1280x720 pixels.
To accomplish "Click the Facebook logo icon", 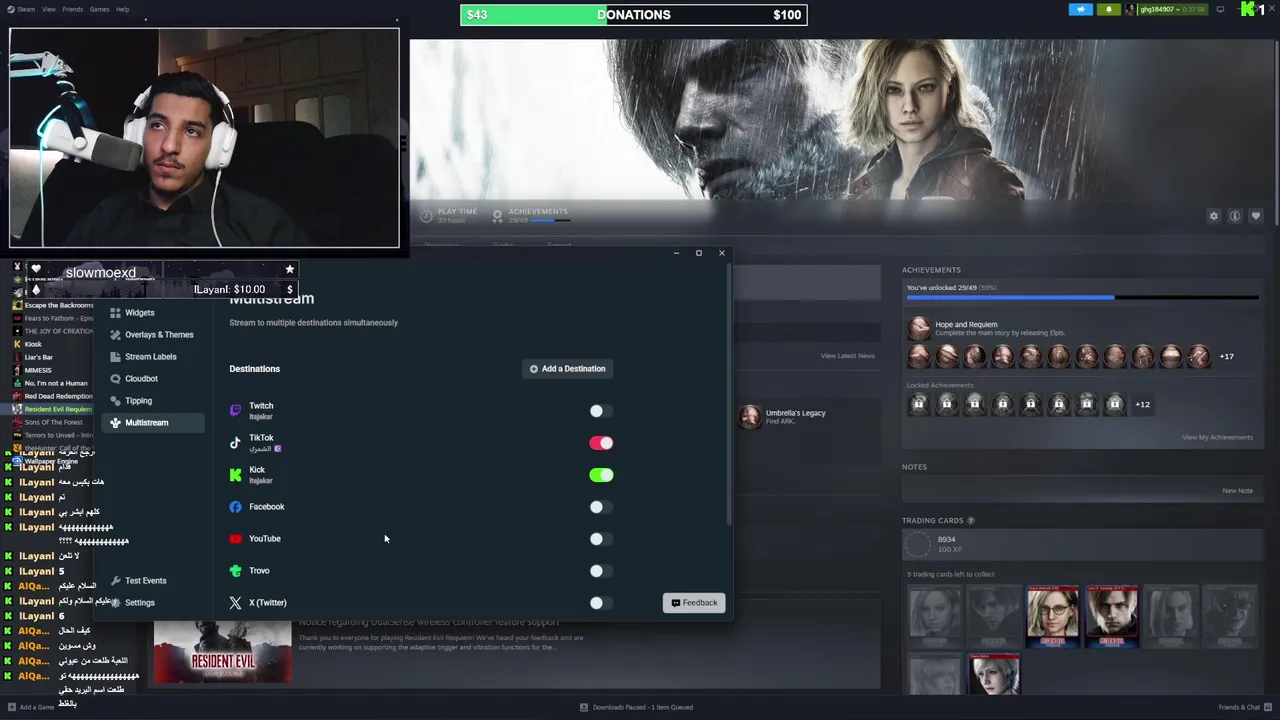I will tap(235, 507).
